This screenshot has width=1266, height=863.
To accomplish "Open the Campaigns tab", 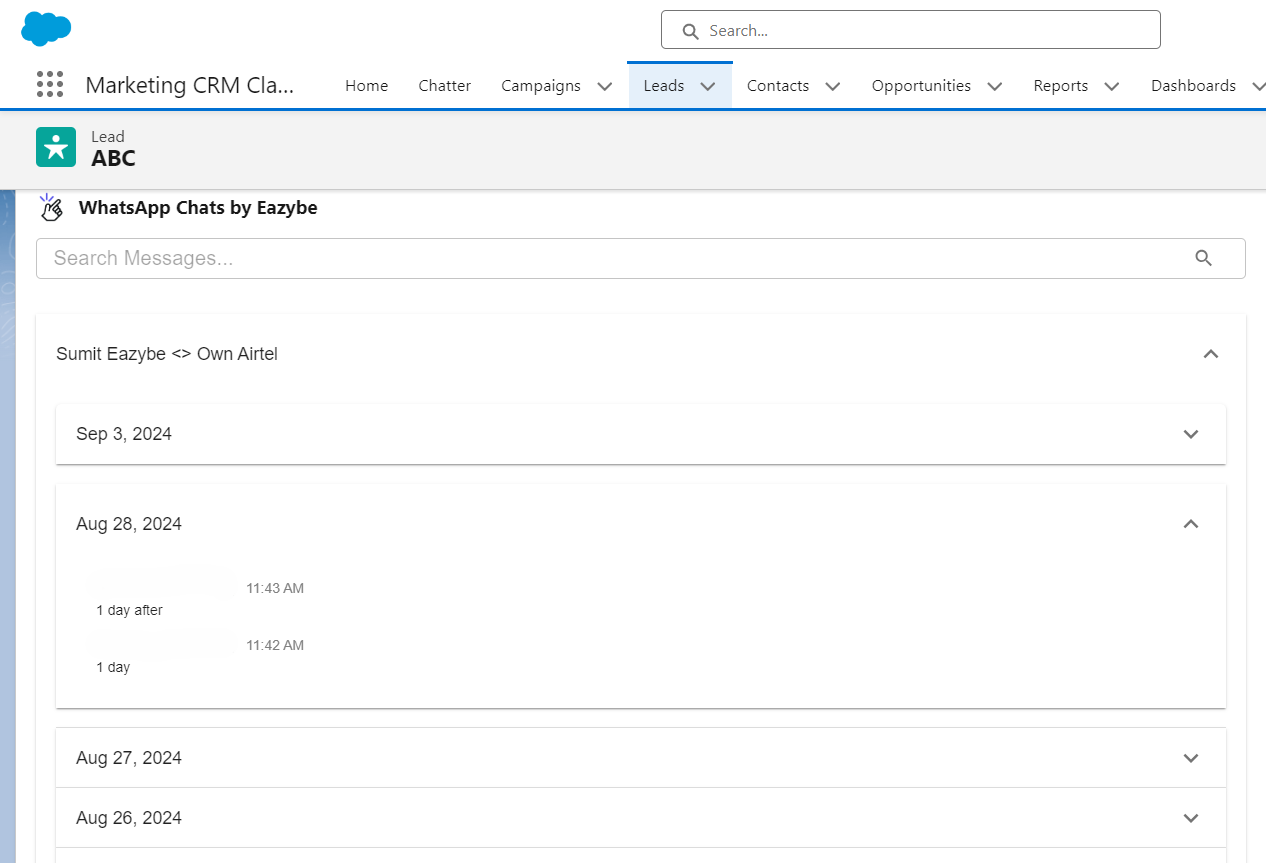I will [541, 86].
